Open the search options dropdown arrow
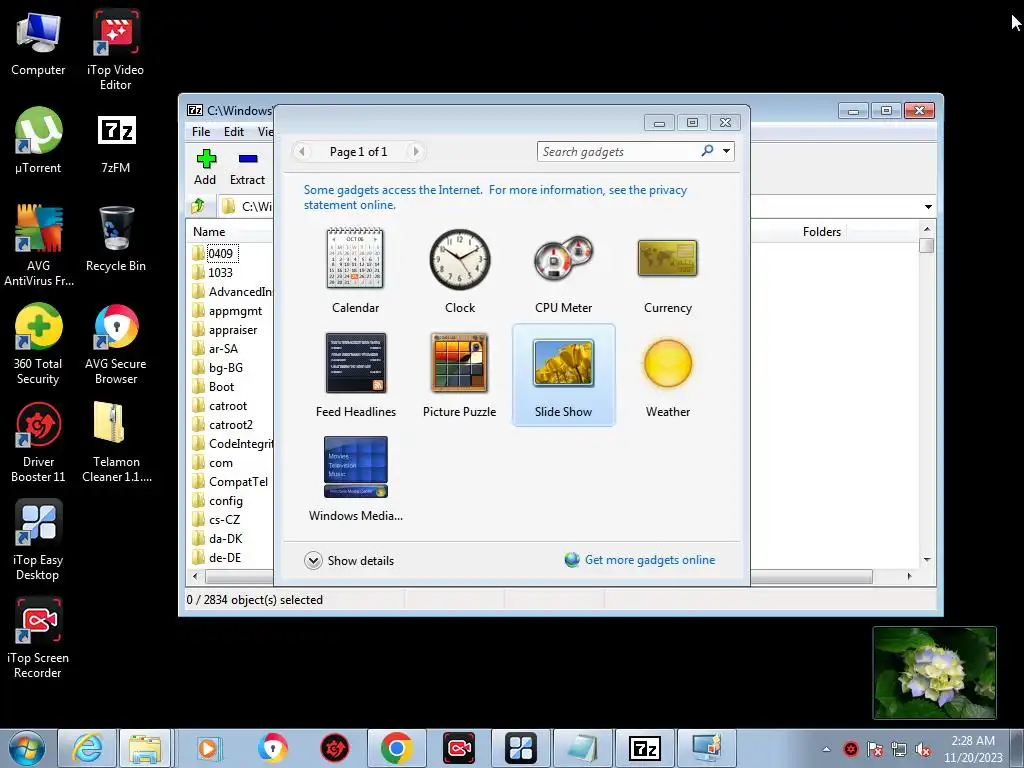Screen dimensions: 1024x768 726,151
